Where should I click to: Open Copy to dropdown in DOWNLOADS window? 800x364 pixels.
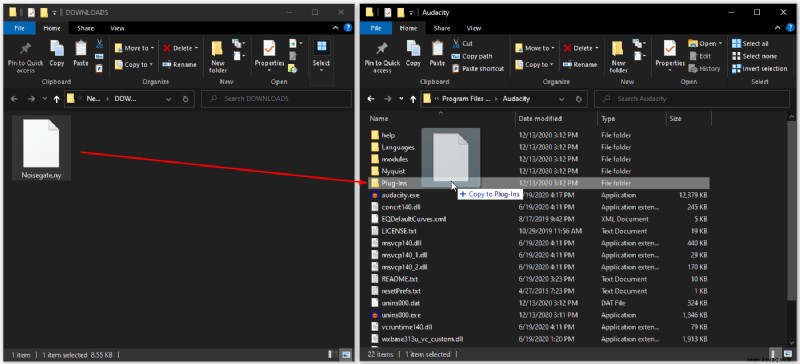click(x=133, y=64)
